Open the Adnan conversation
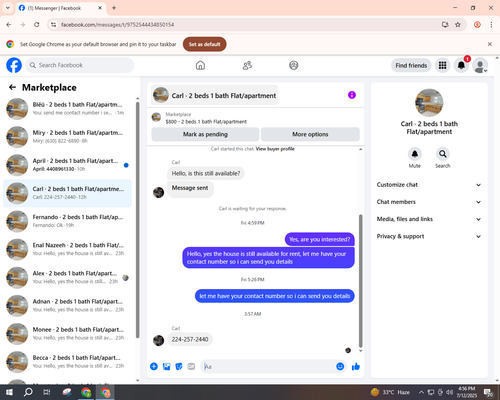This screenshot has height=400, width=500. pyautogui.click(x=67, y=306)
